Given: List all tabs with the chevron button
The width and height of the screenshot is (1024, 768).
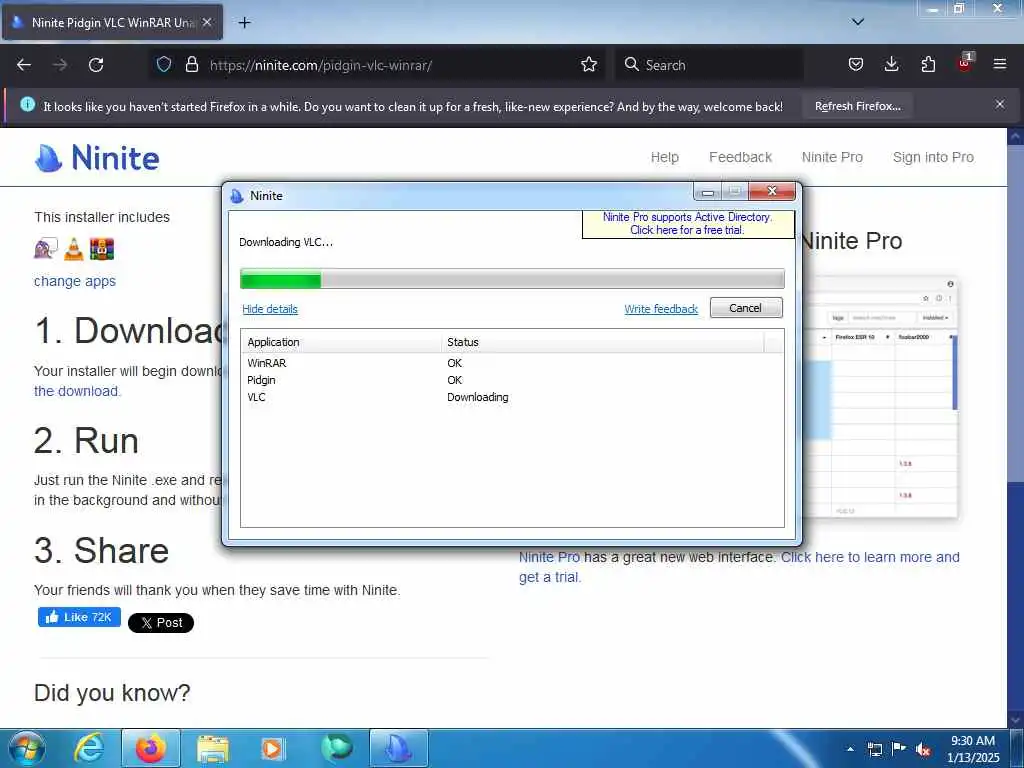Looking at the screenshot, I should tap(858, 22).
